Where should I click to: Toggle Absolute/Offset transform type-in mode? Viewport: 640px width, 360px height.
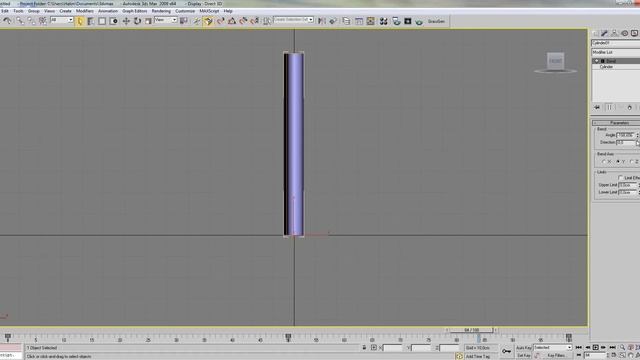(373, 348)
